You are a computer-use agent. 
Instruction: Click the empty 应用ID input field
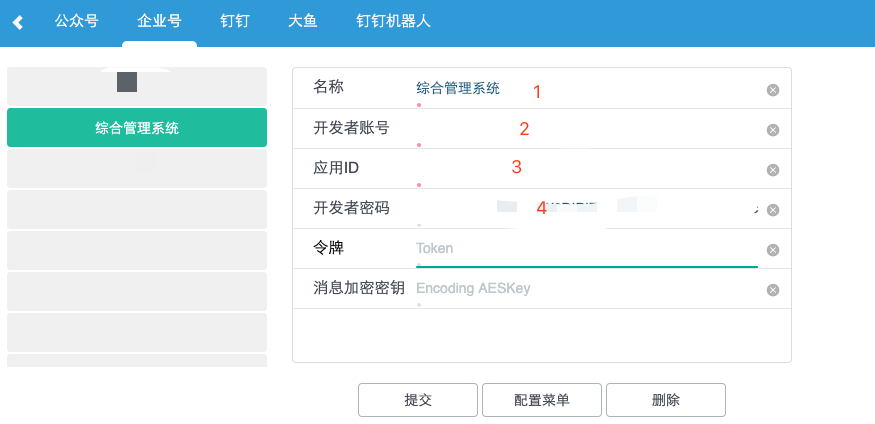pyautogui.click(x=585, y=169)
